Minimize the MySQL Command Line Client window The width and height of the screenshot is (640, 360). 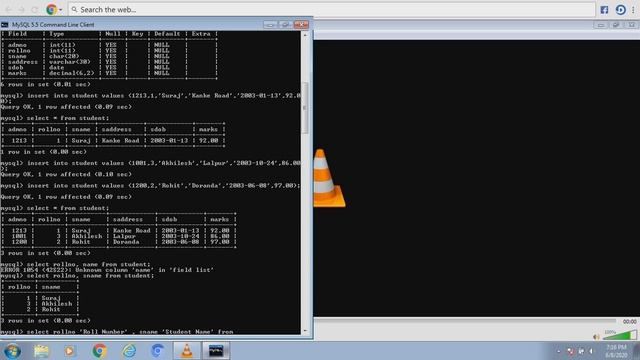point(270,25)
